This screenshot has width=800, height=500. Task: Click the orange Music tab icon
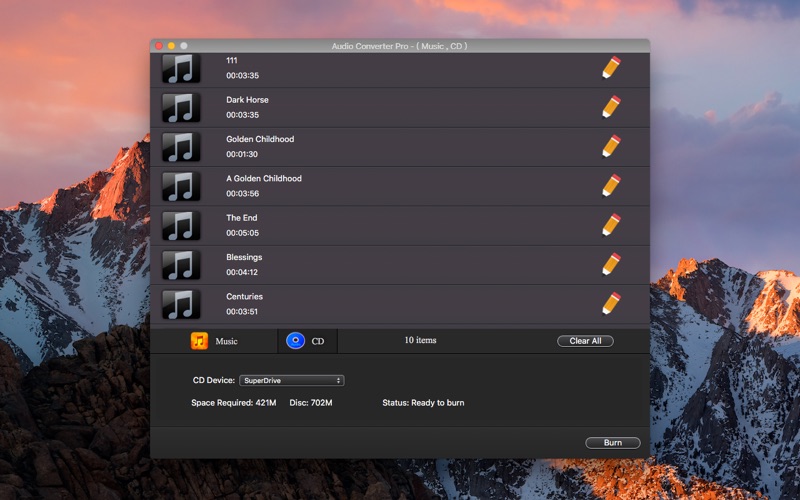199,341
